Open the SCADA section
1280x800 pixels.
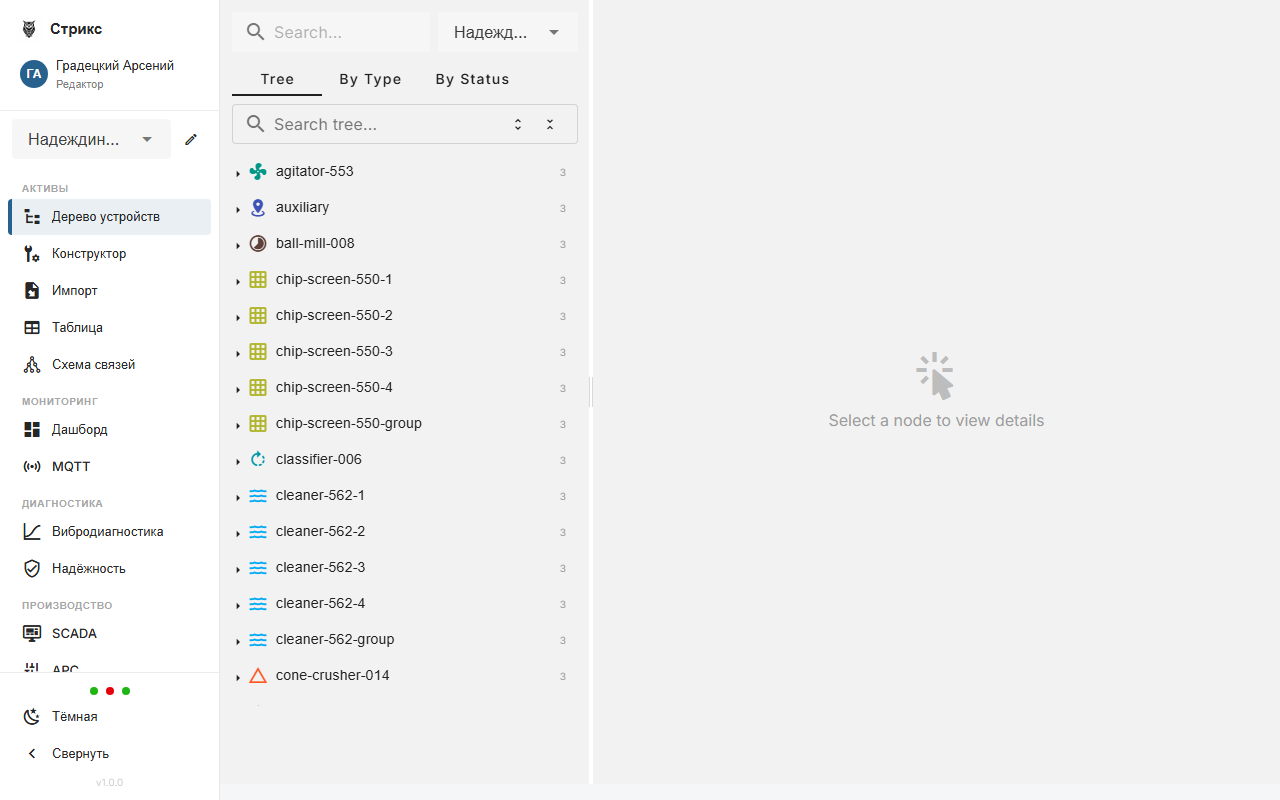[74, 634]
